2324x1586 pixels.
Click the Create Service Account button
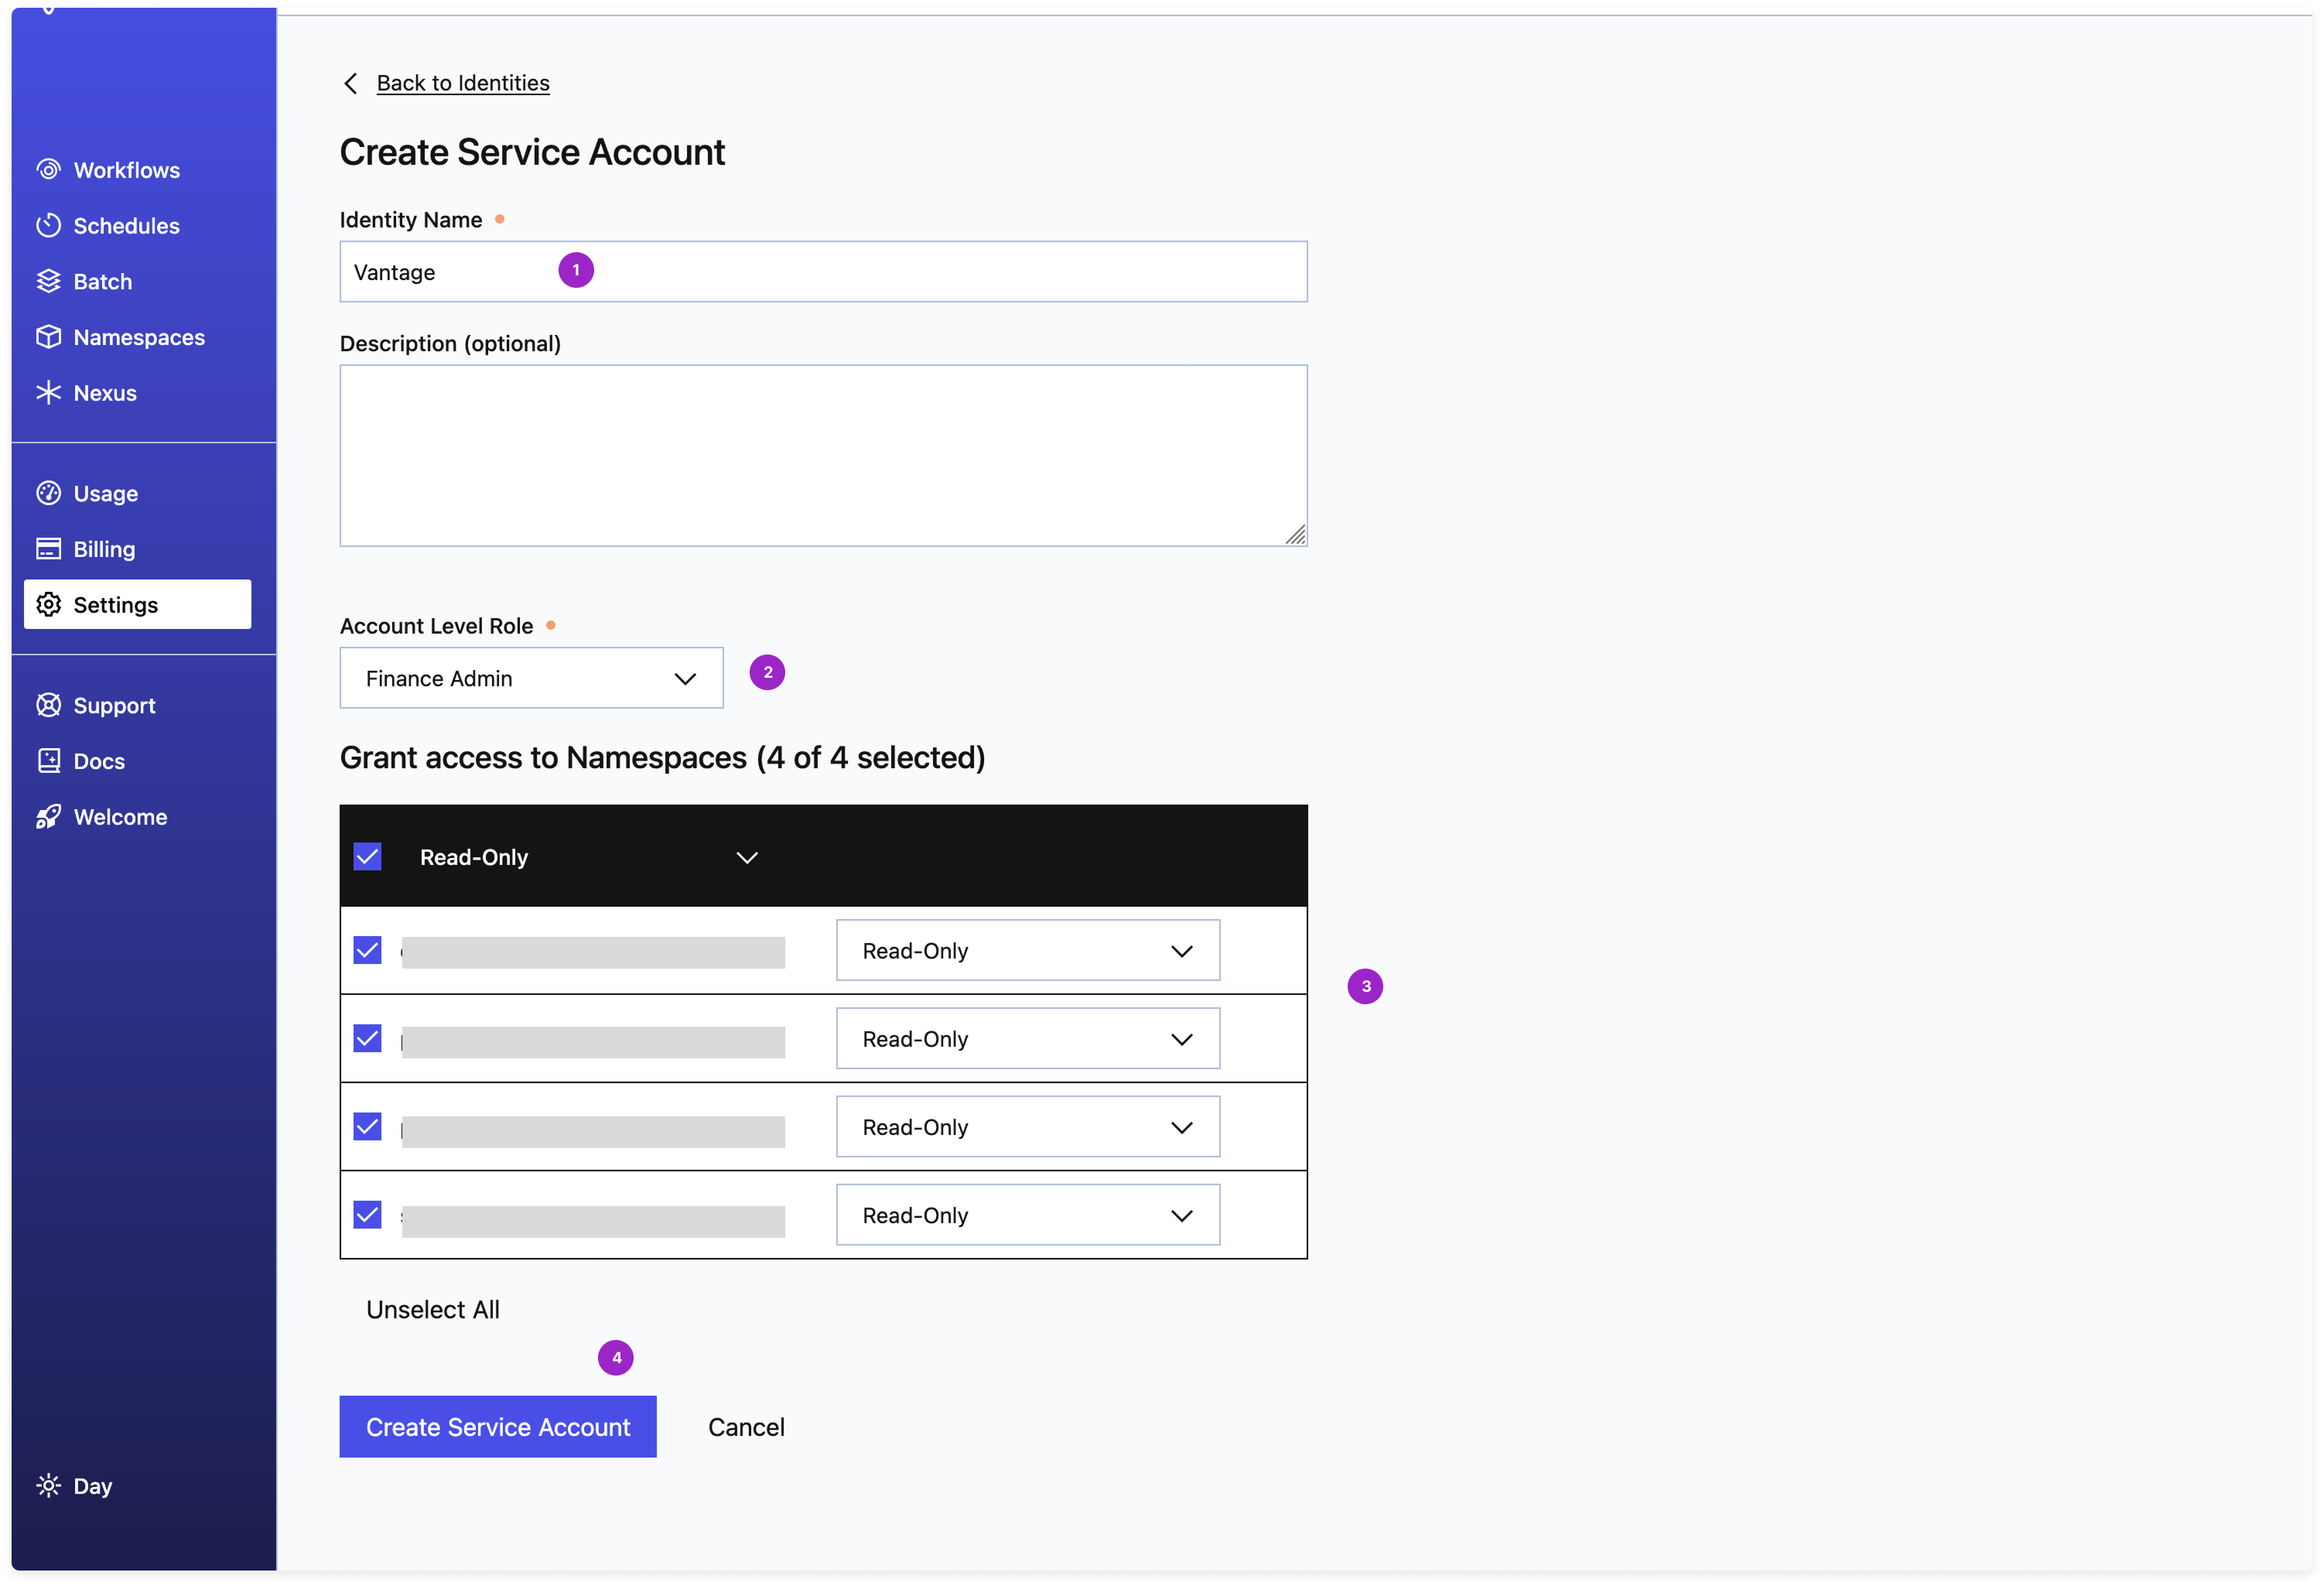[x=498, y=1427]
